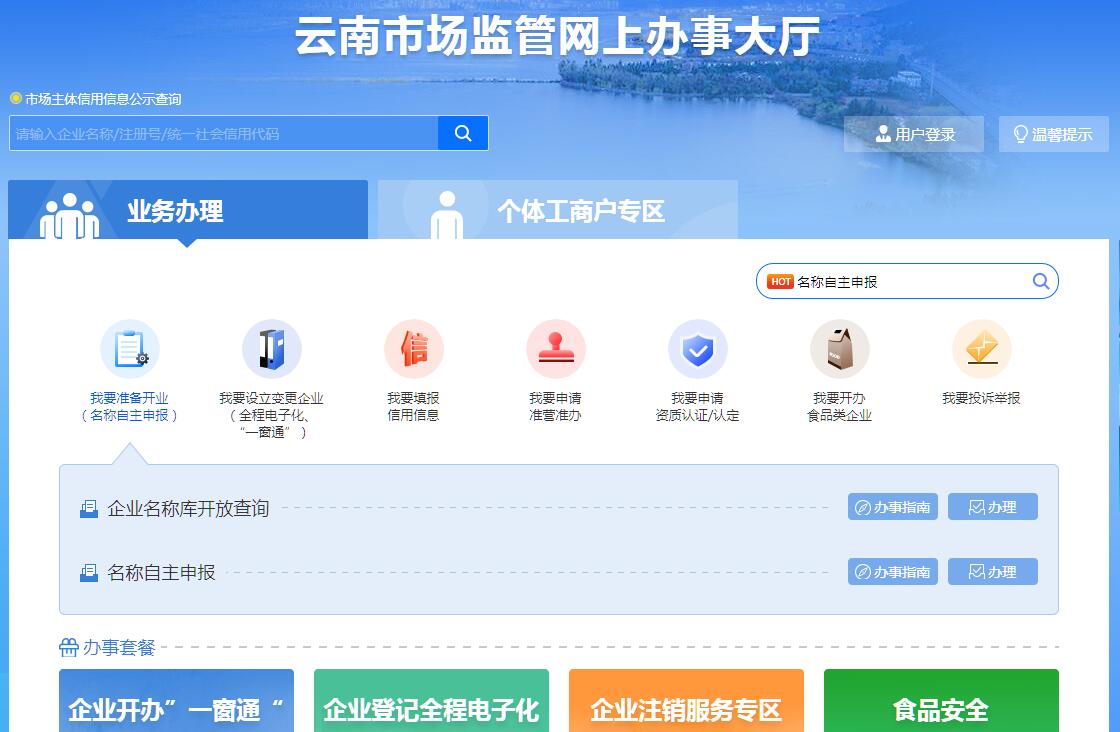Click the icon beside 名称自主申报 row
This screenshot has width=1120, height=732.
[89, 573]
